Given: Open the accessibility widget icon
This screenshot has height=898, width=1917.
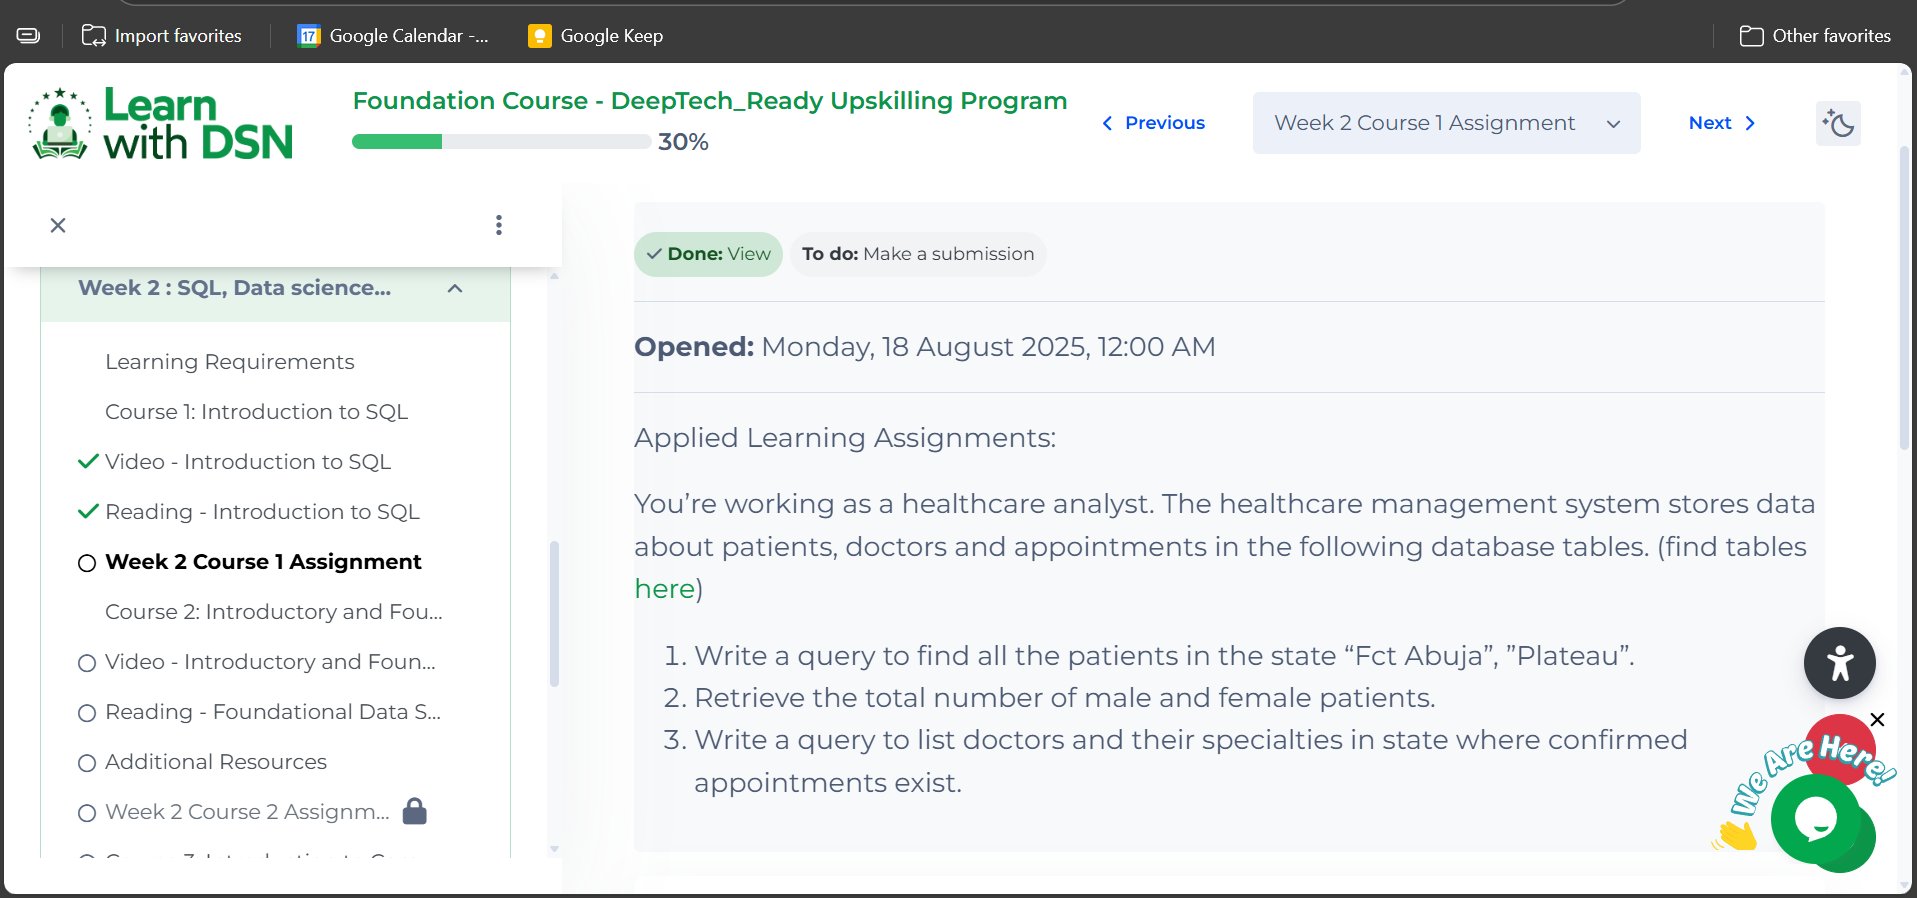Looking at the screenshot, I should (x=1839, y=663).
